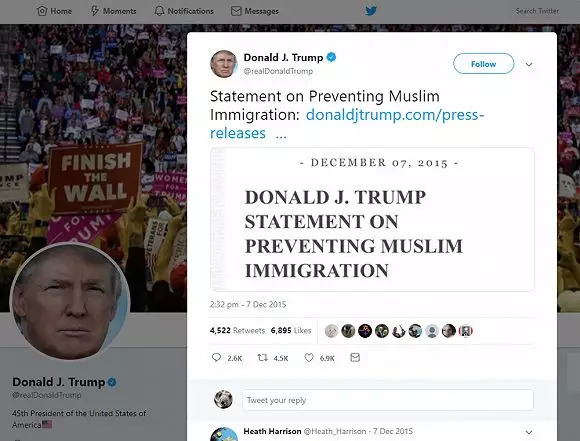The height and width of the screenshot is (441, 580).
Task: Click verified badge next to Donald J. Trump
Action: pyautogui.click(x=331, y=57)
